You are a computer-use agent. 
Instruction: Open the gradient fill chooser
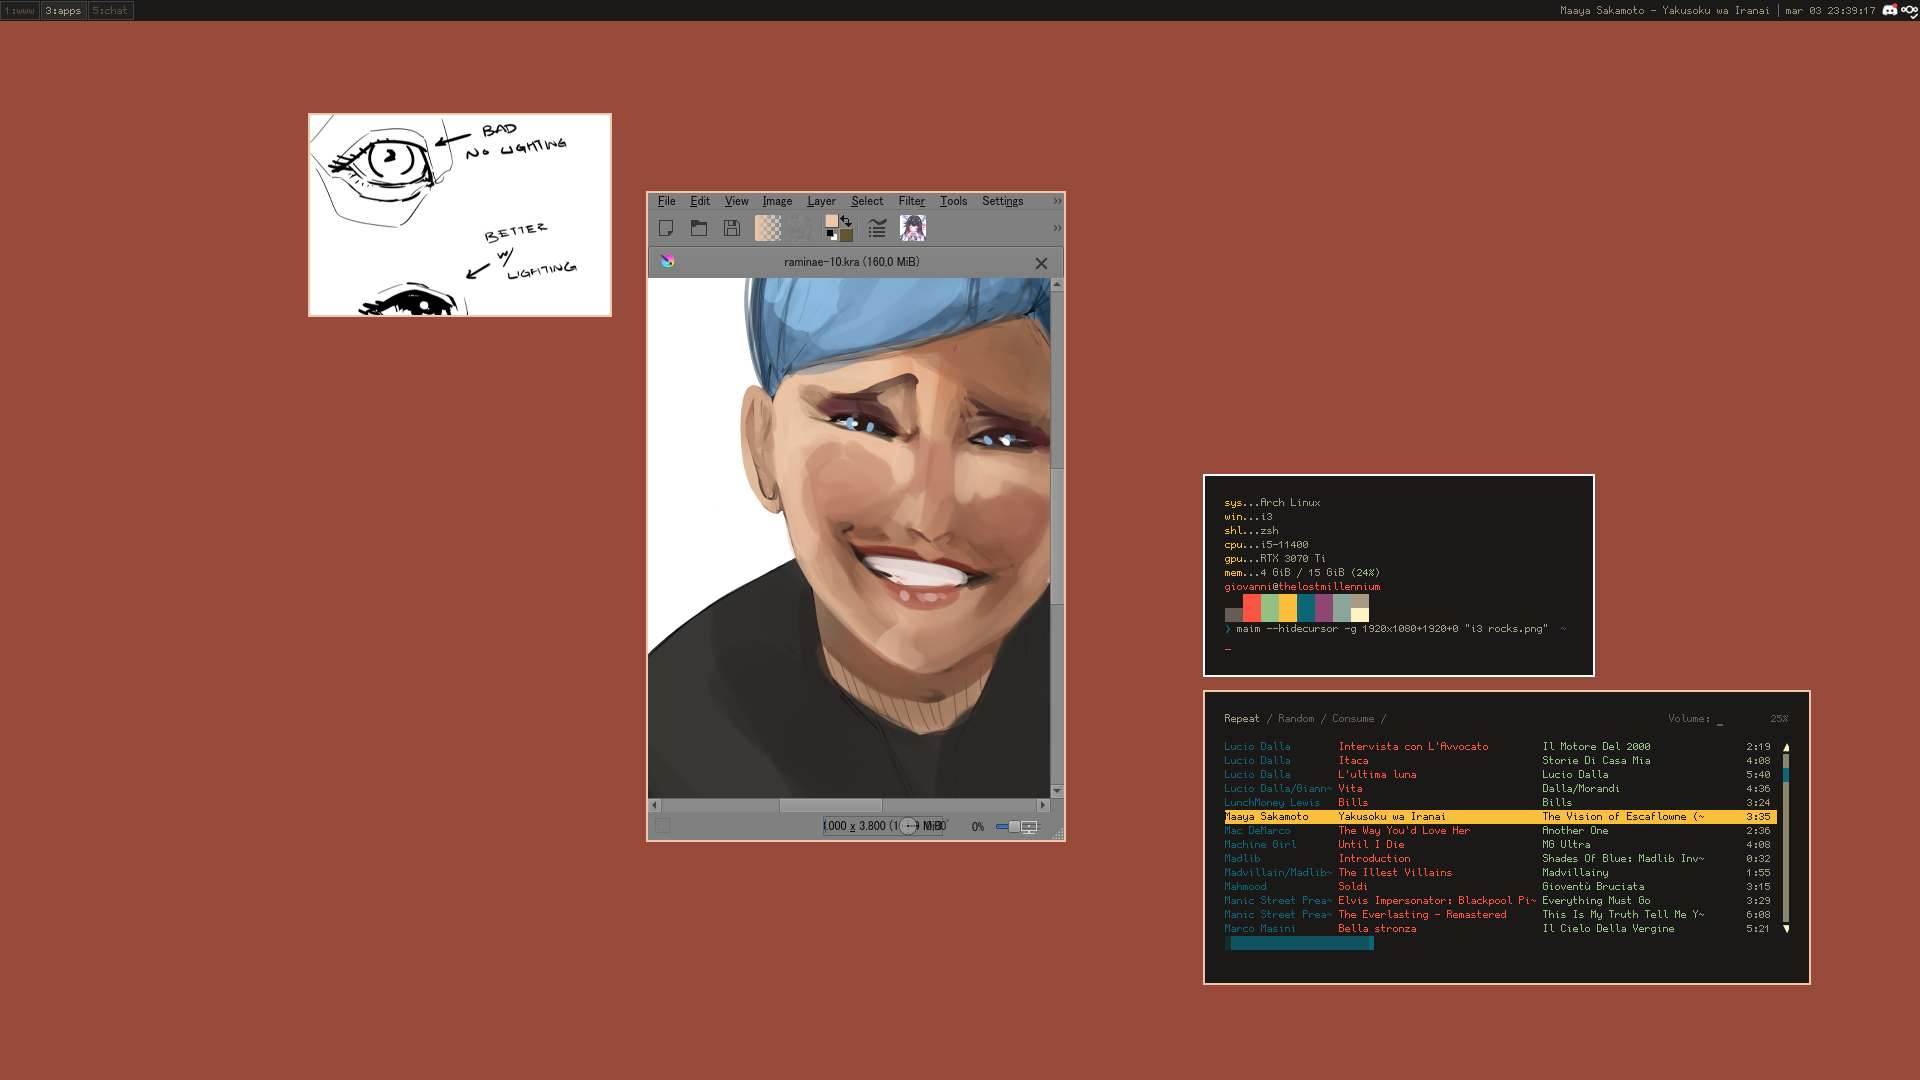coord(768,229)
